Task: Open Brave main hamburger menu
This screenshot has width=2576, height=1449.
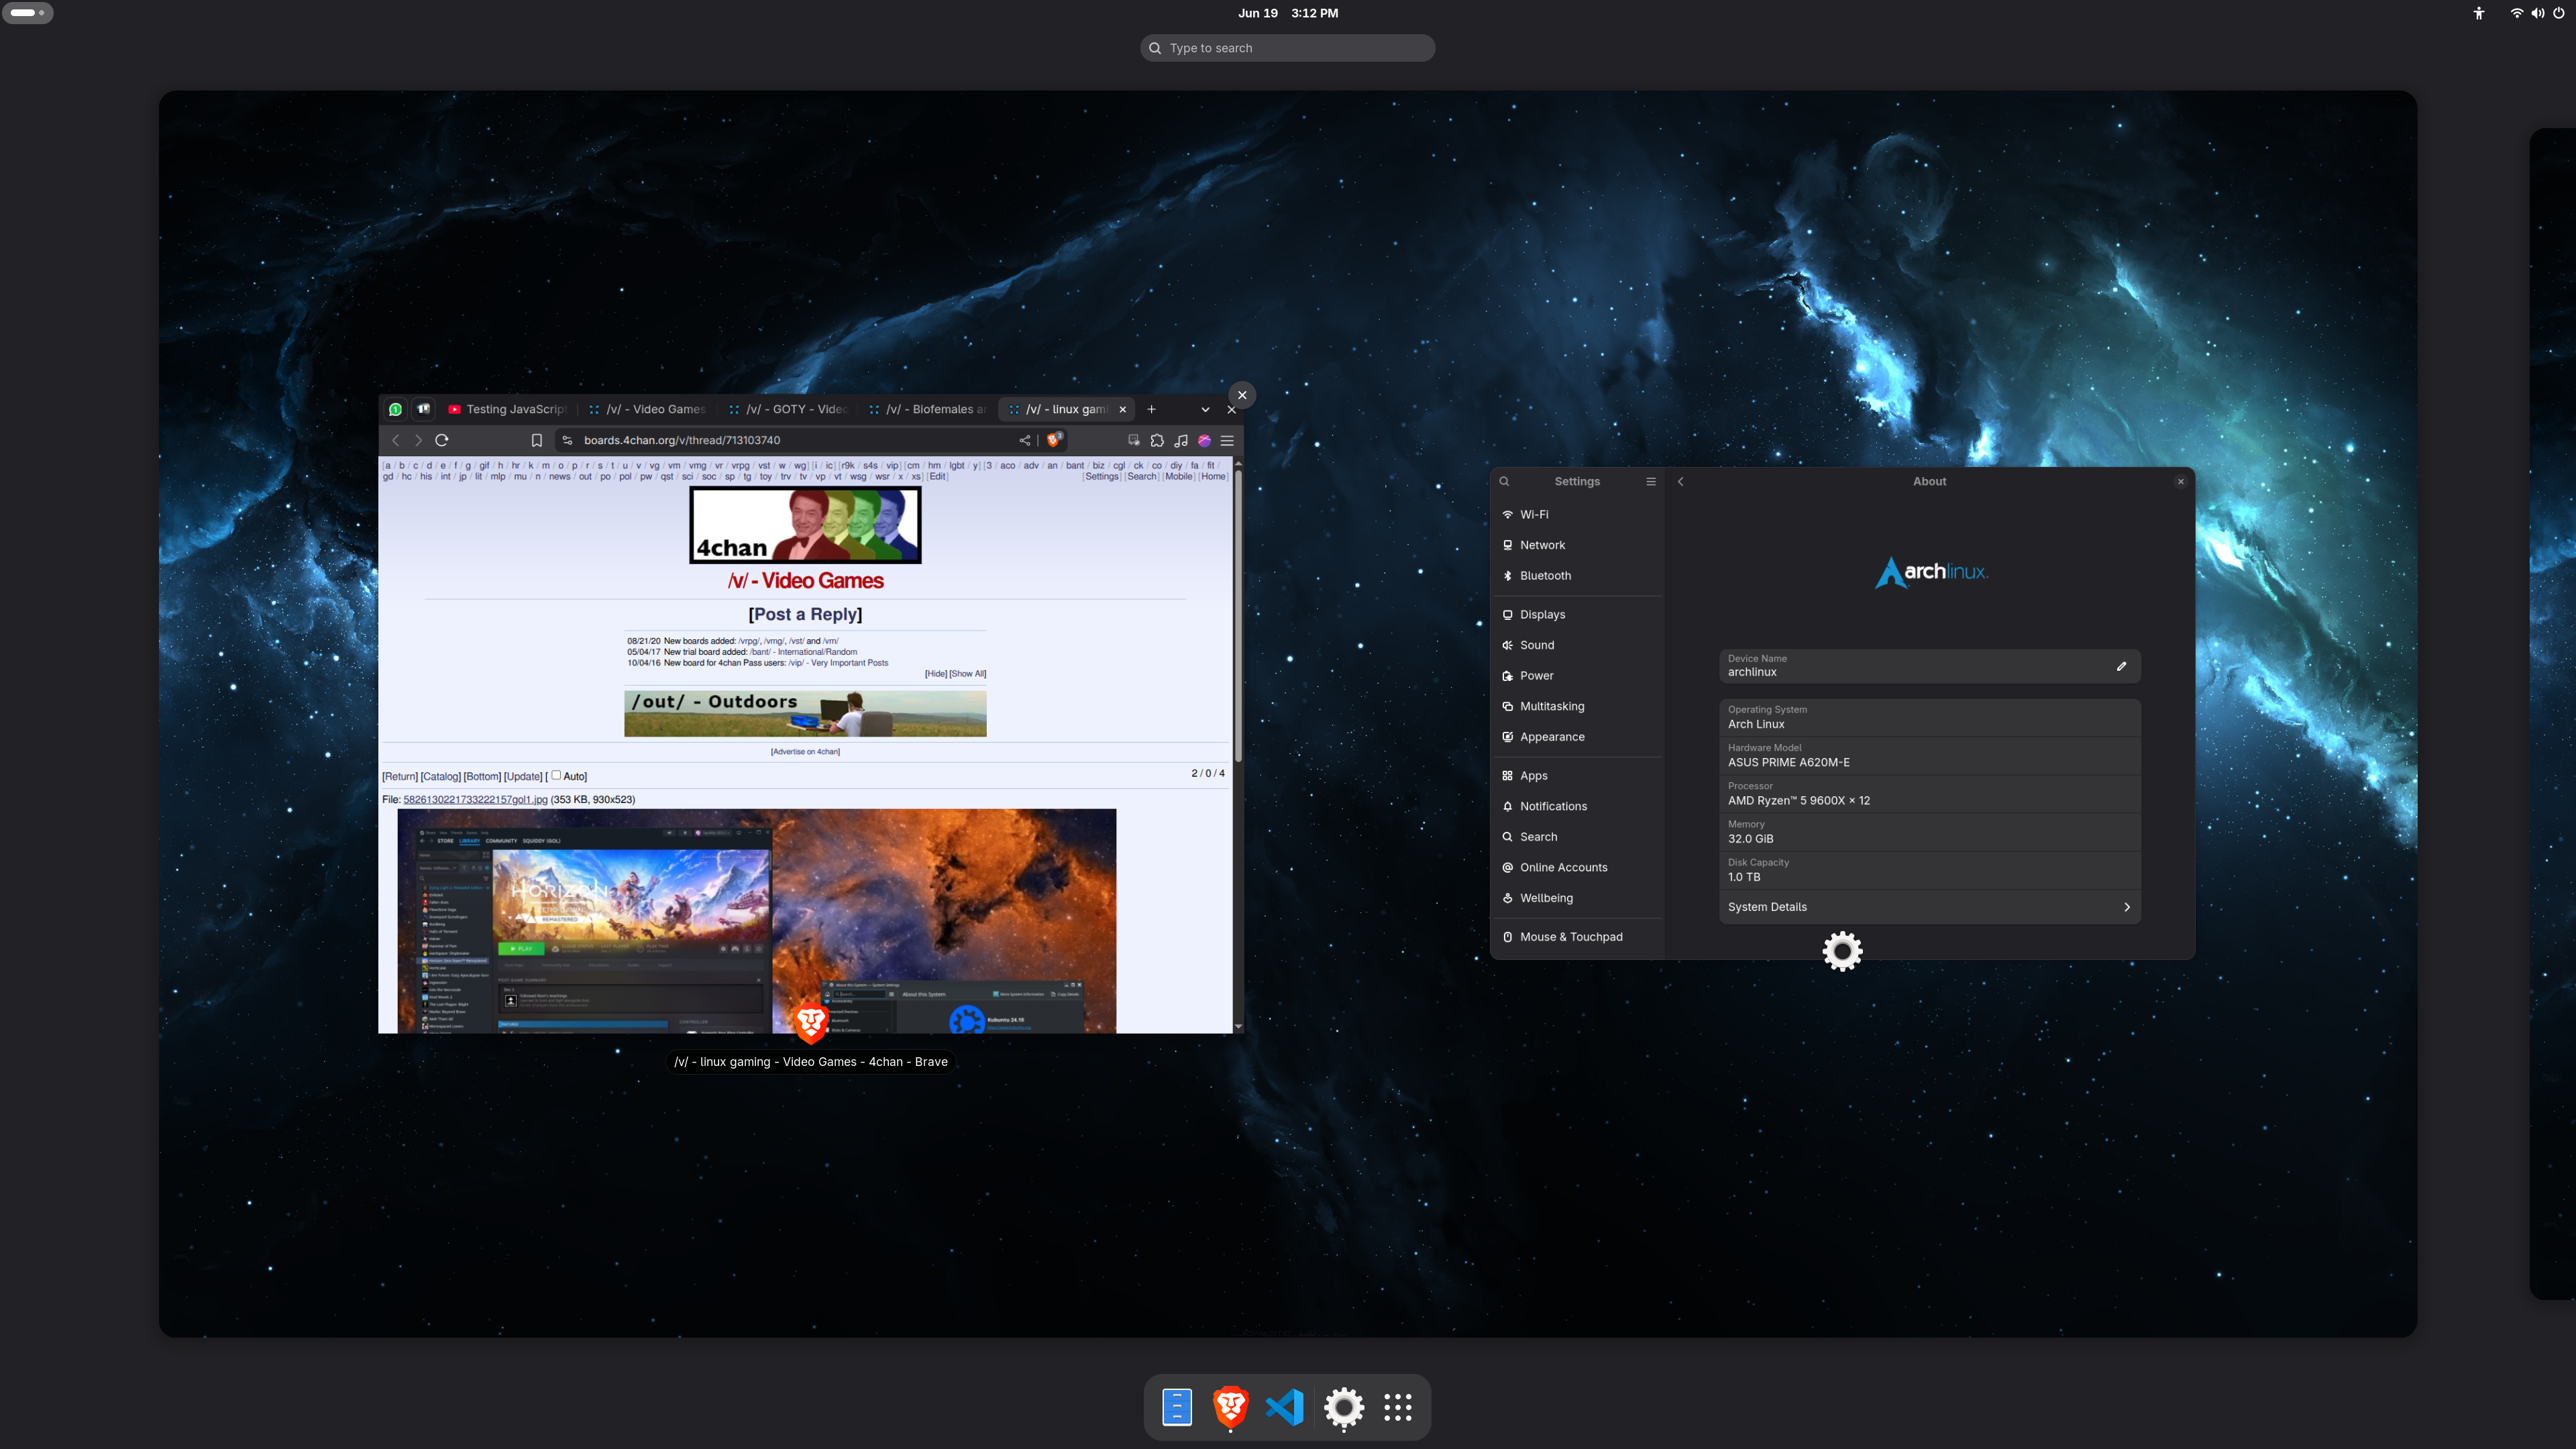Action: coord(1228,440)
